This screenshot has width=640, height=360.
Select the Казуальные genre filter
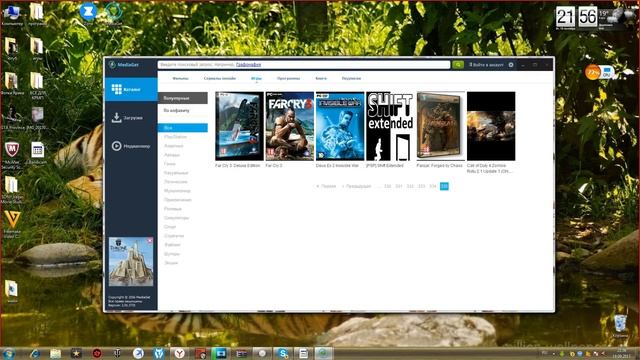tap(176, 173)
